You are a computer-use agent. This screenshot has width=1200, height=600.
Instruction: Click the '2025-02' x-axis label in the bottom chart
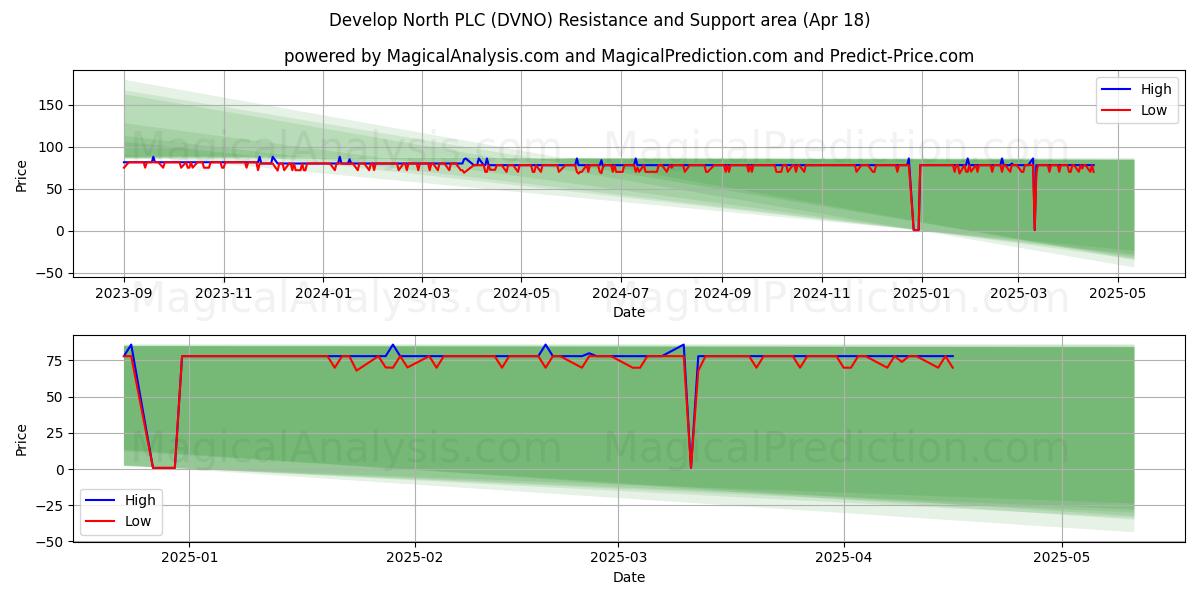point(414,557)
